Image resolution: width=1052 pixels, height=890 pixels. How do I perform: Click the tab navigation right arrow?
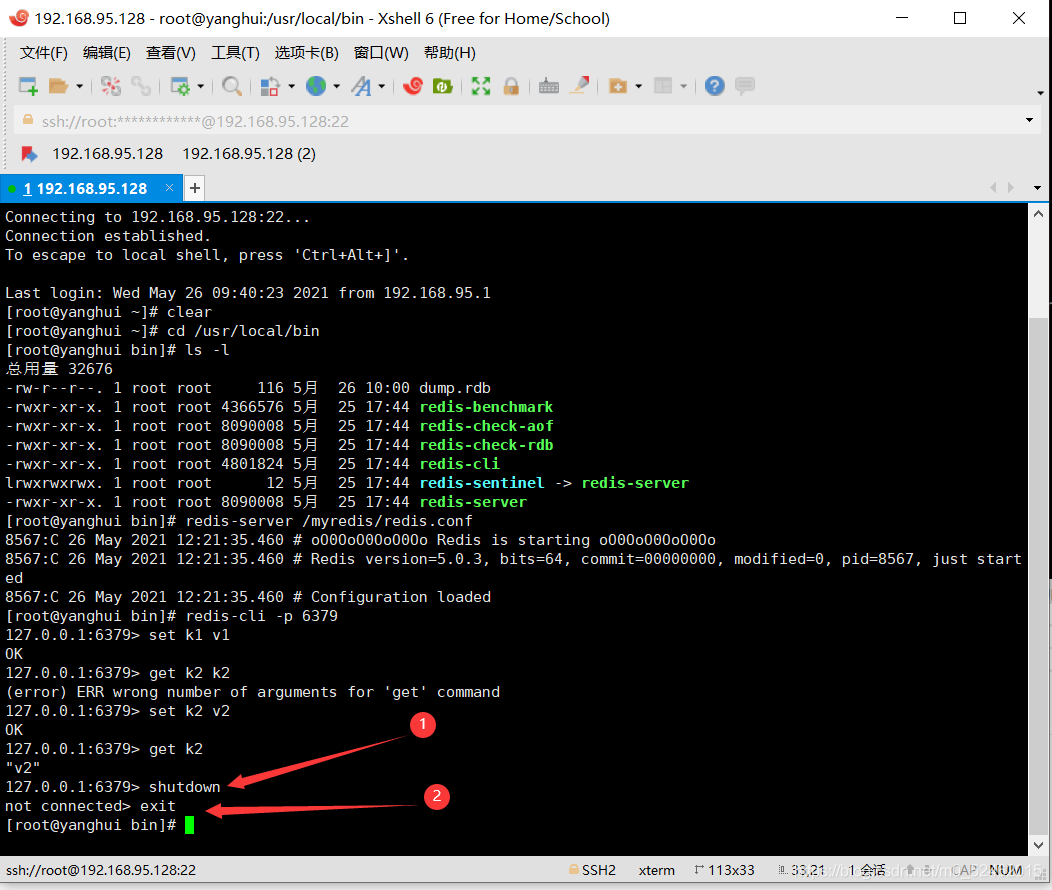(x=1010, y=188)
